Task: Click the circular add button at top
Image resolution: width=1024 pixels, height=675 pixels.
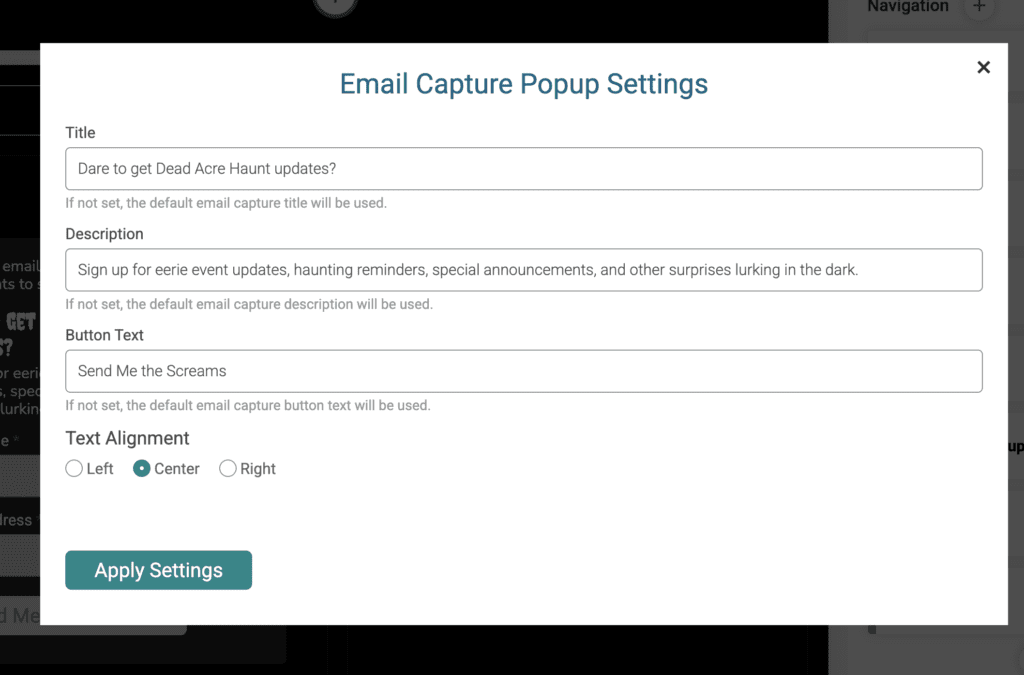Action: click(335, 5)
